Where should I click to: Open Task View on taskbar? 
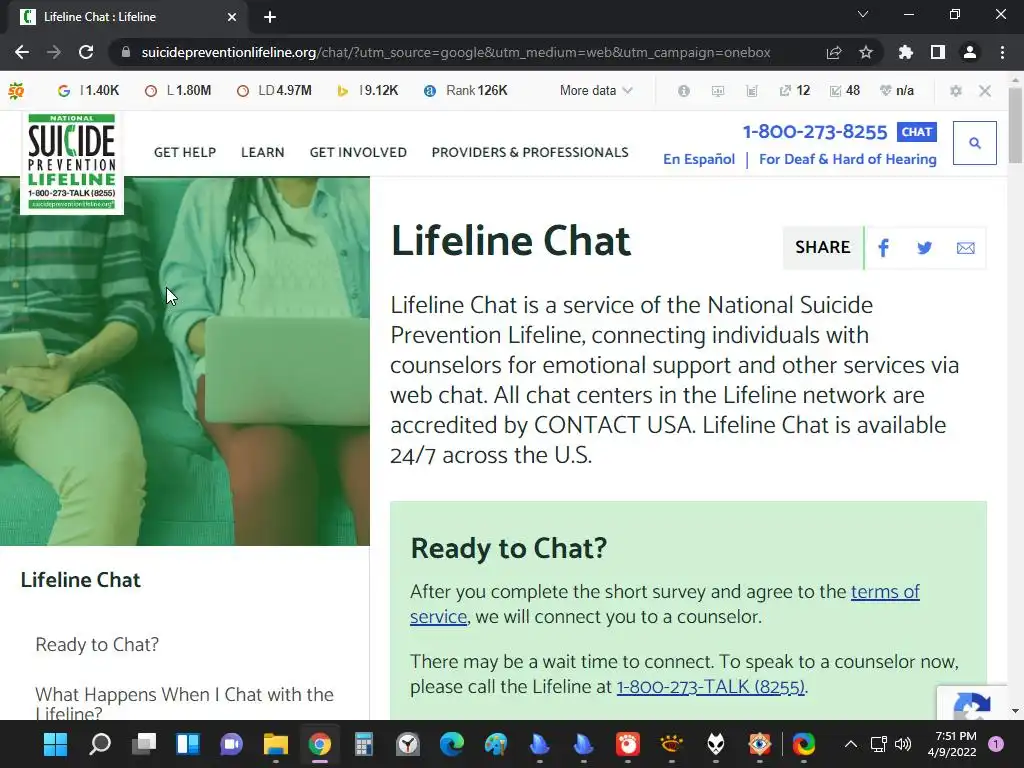144,744
